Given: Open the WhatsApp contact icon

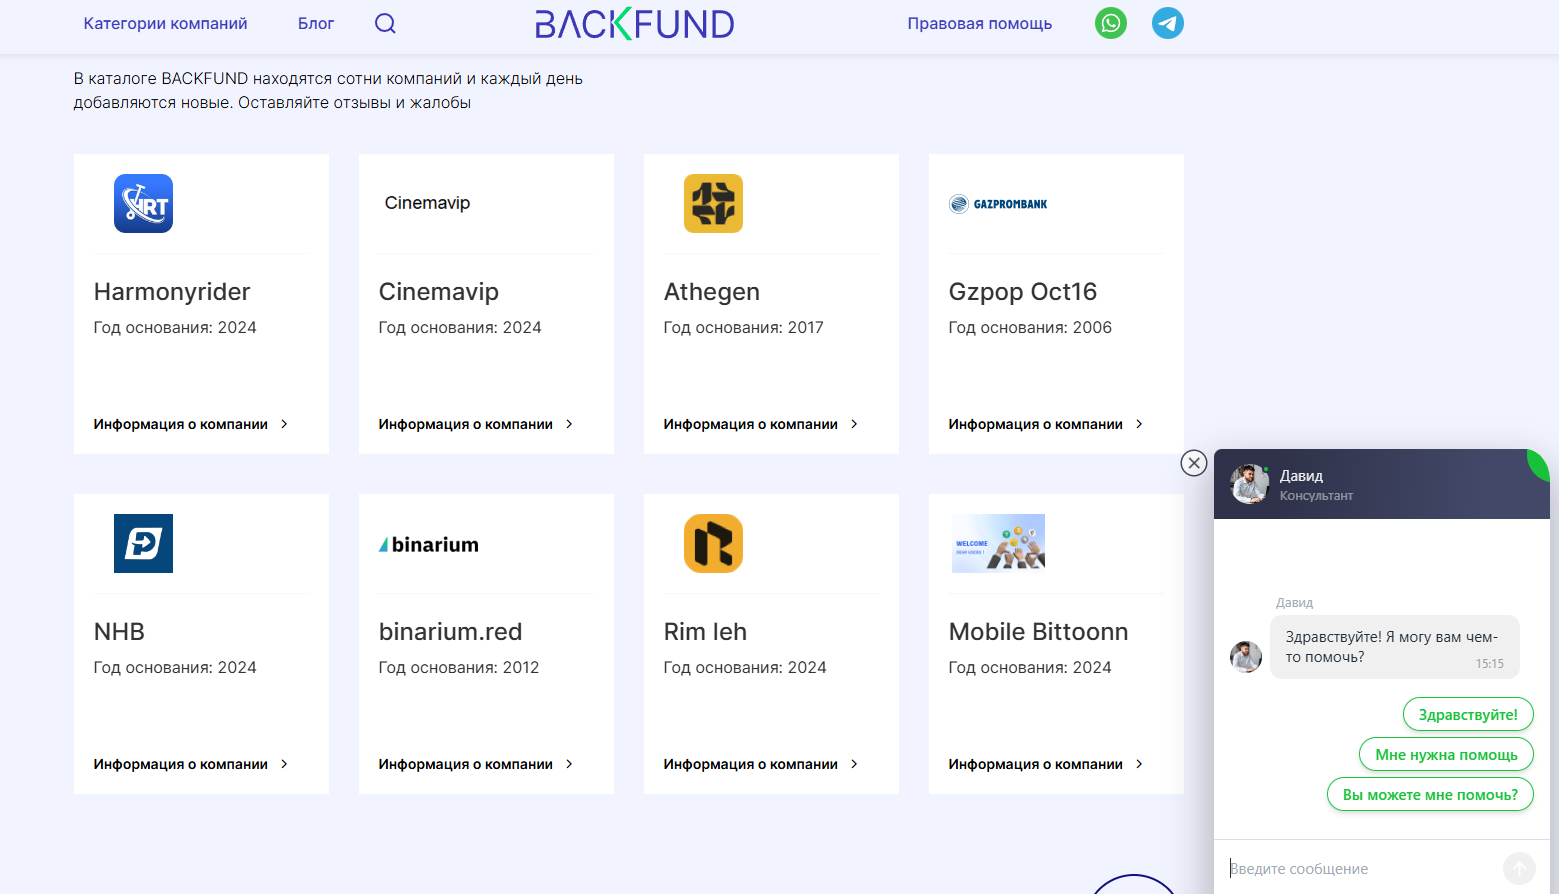Looking at the screenshot, I should pos(1110,23).
